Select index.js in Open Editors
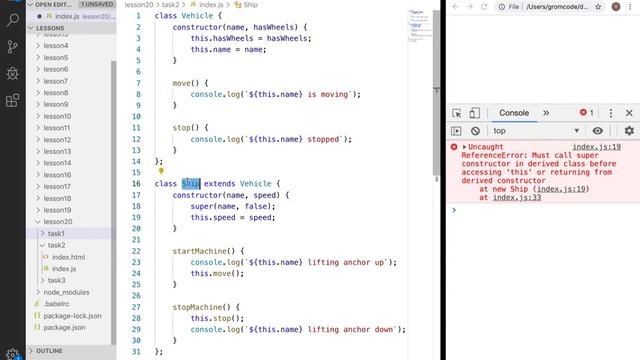Viewport: 640px width, 360px height. 71,16
